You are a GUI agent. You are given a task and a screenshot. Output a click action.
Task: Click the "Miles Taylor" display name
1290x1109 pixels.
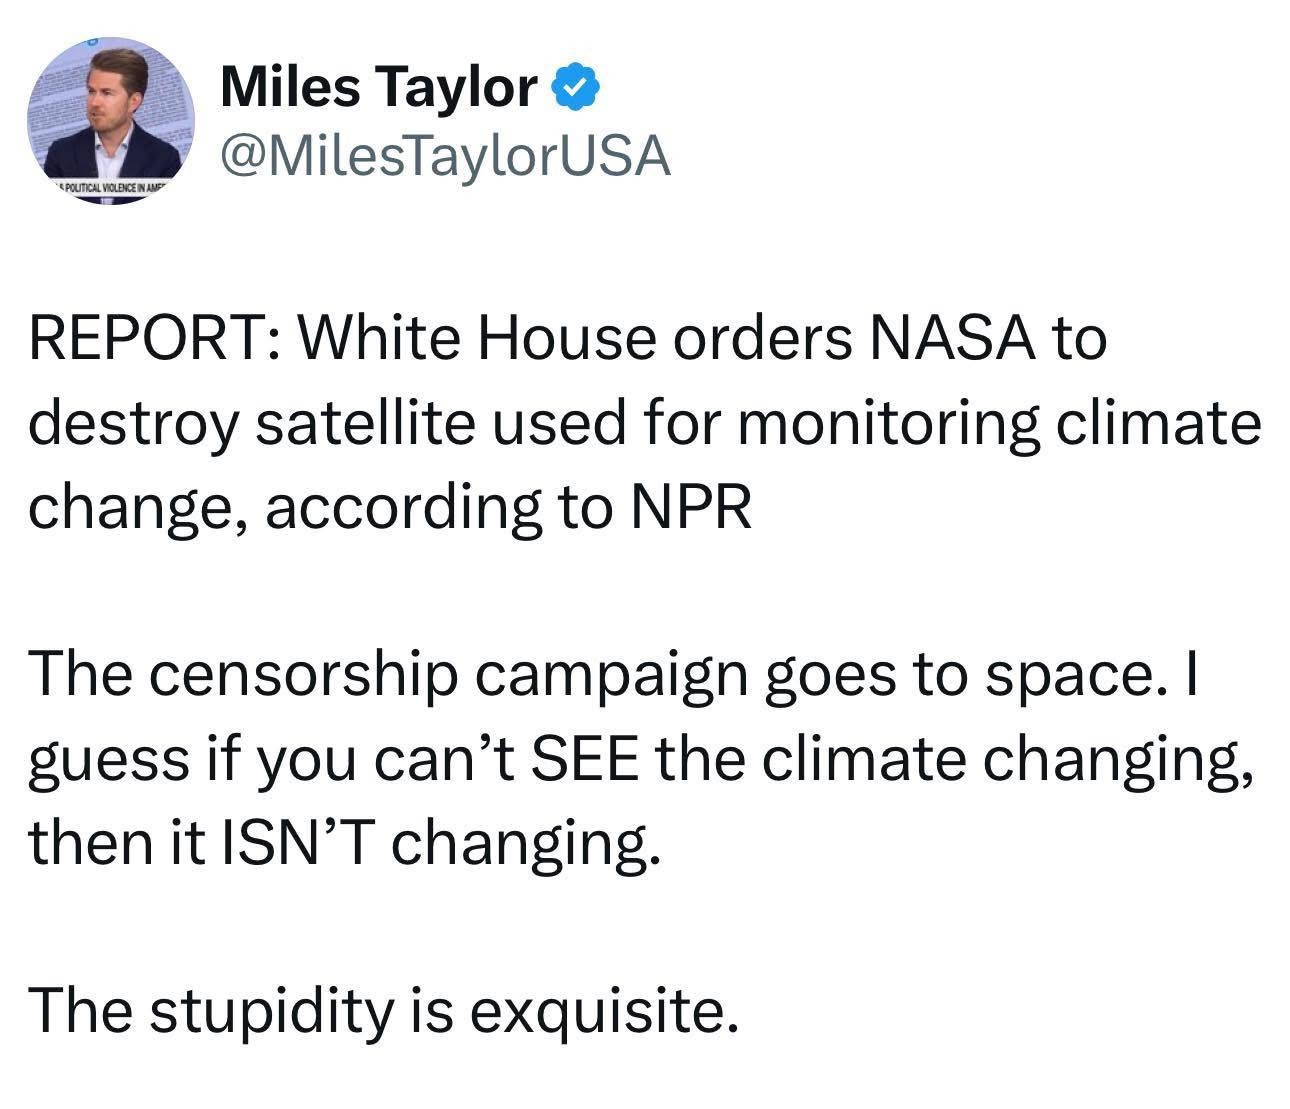tap(378, 87)
